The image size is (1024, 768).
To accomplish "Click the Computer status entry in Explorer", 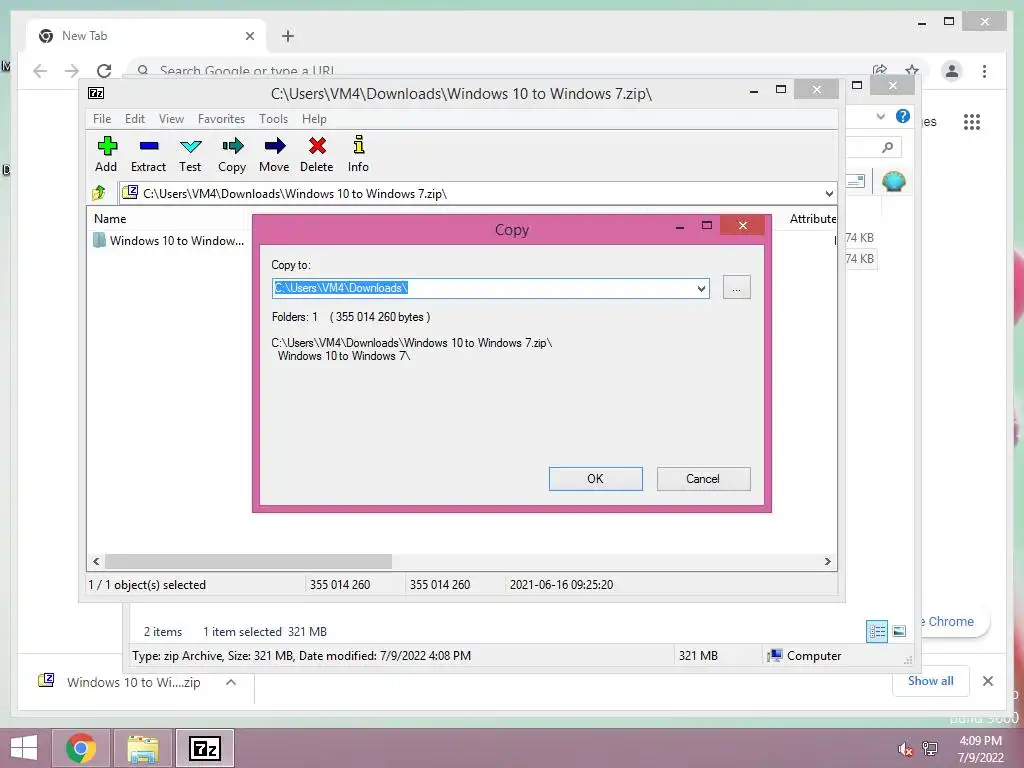I will coord(805,656).
